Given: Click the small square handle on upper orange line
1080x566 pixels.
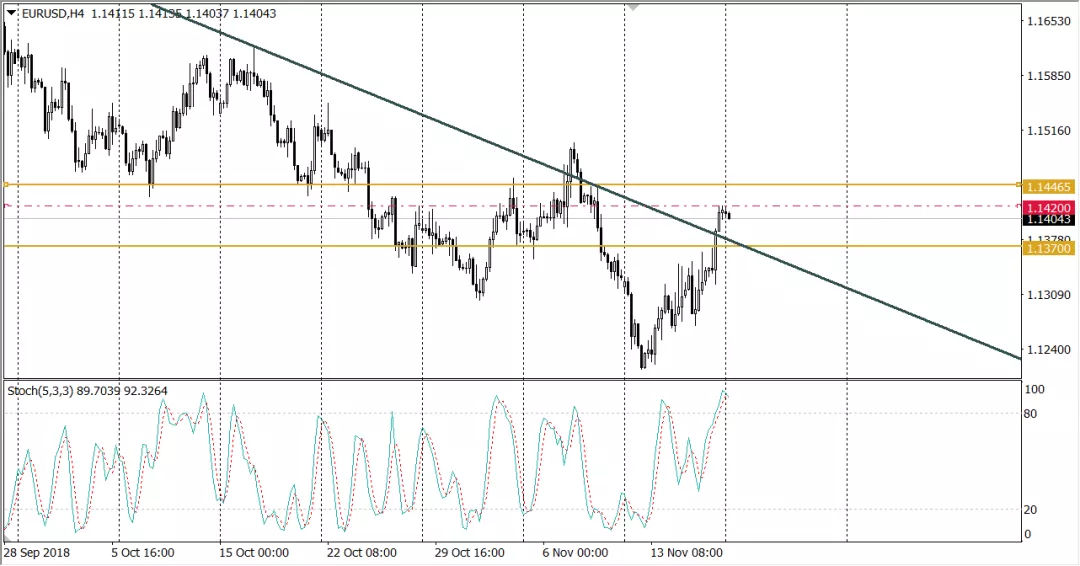Looking at the screenshot, I should click(6, 185).
